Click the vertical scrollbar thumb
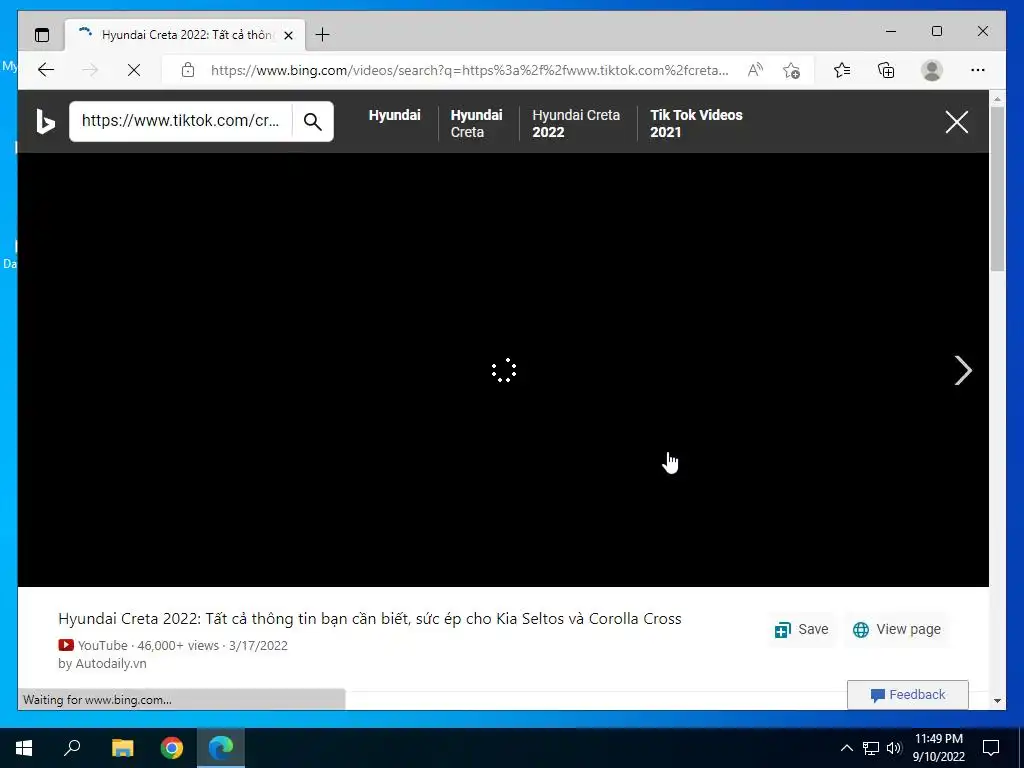The width and height of the screenshot is (1024, 768). tap(997, 188)
